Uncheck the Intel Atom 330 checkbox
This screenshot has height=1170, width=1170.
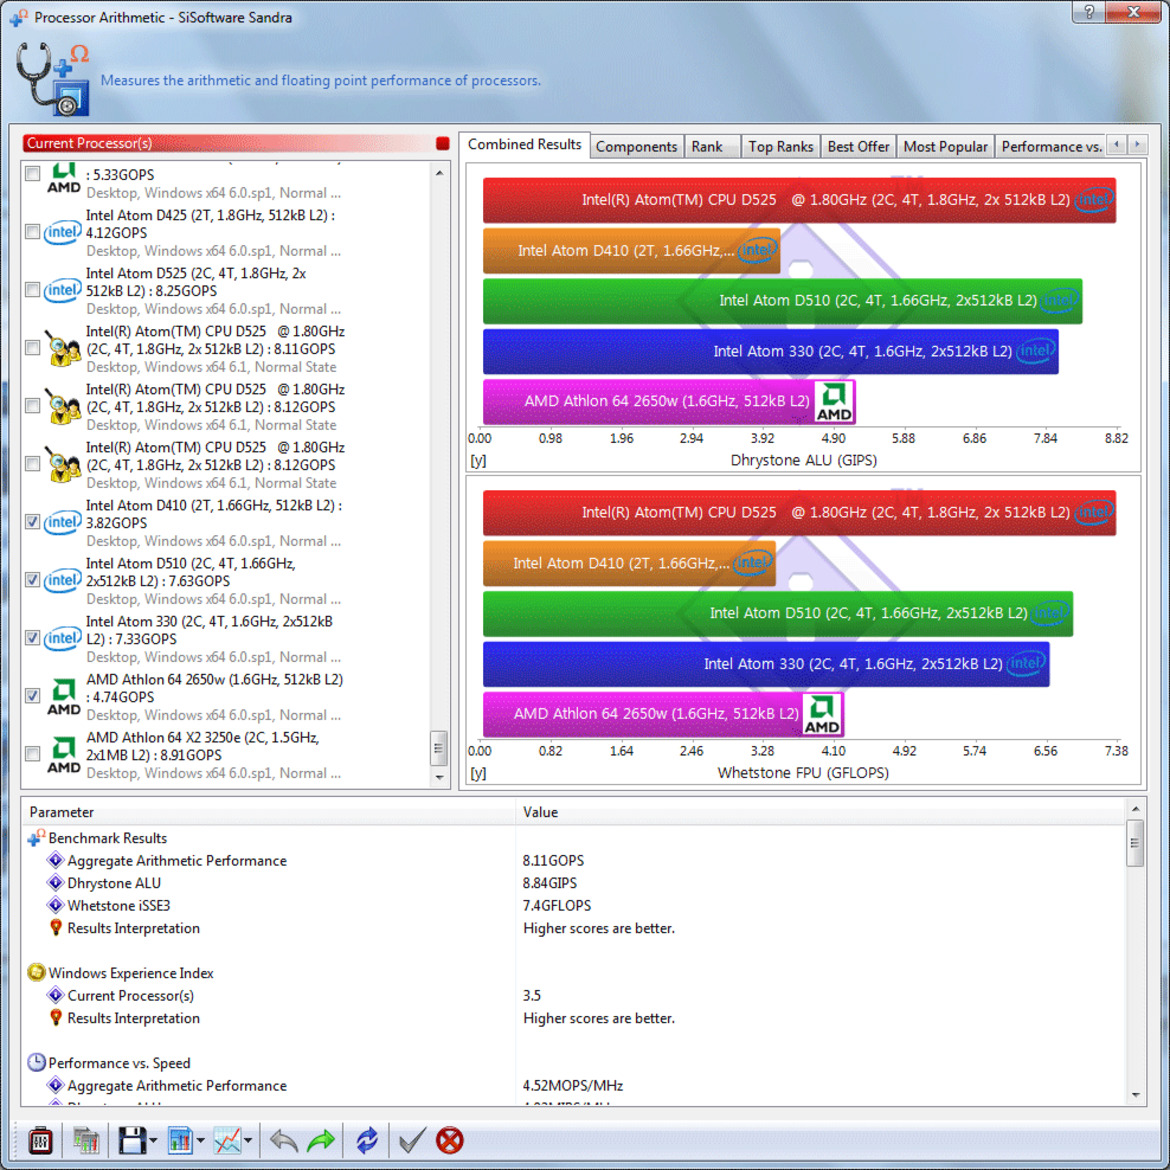32,639
